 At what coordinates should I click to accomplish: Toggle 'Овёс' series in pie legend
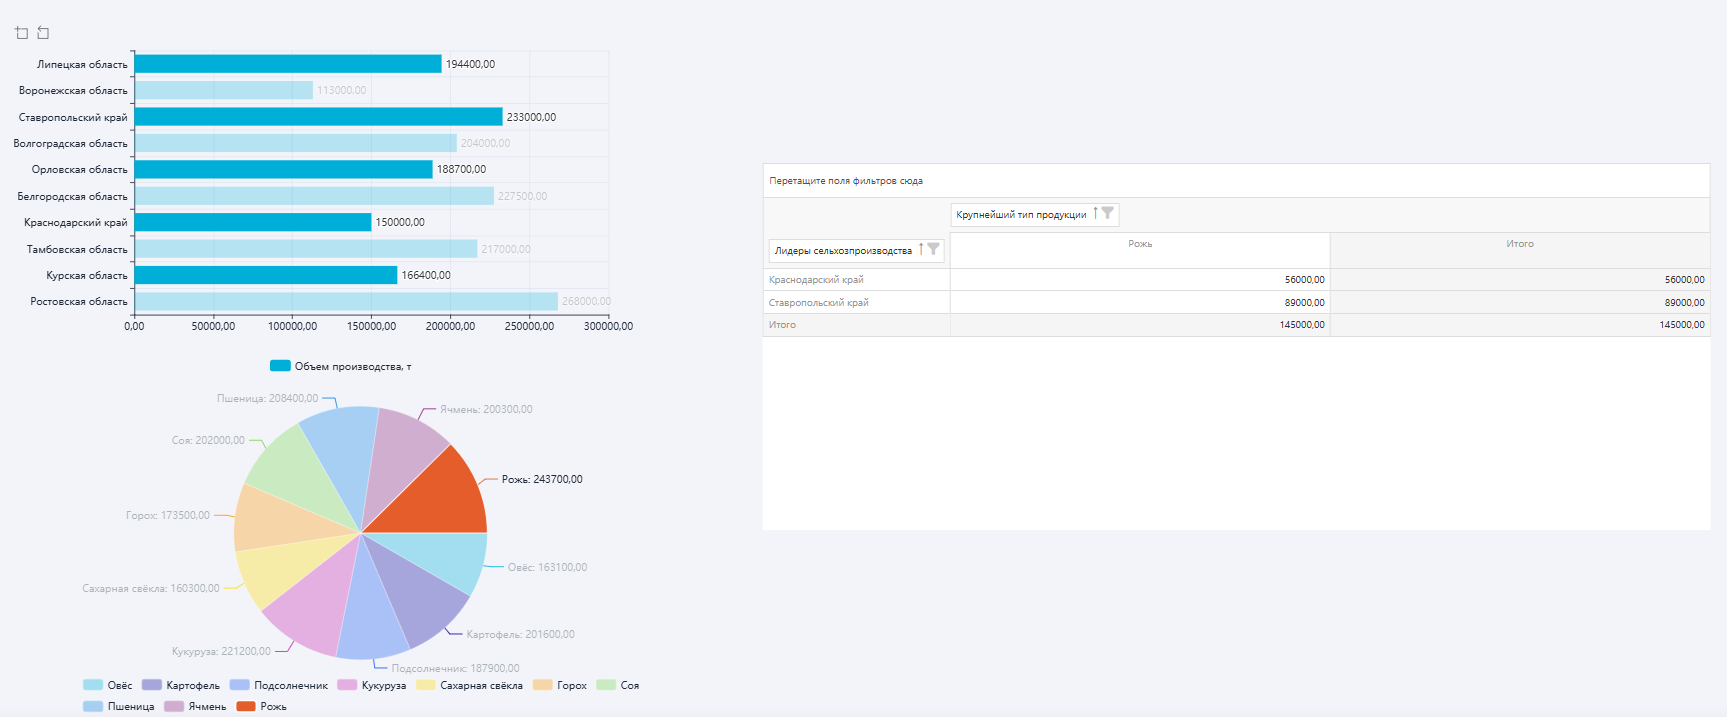(108, 685)
